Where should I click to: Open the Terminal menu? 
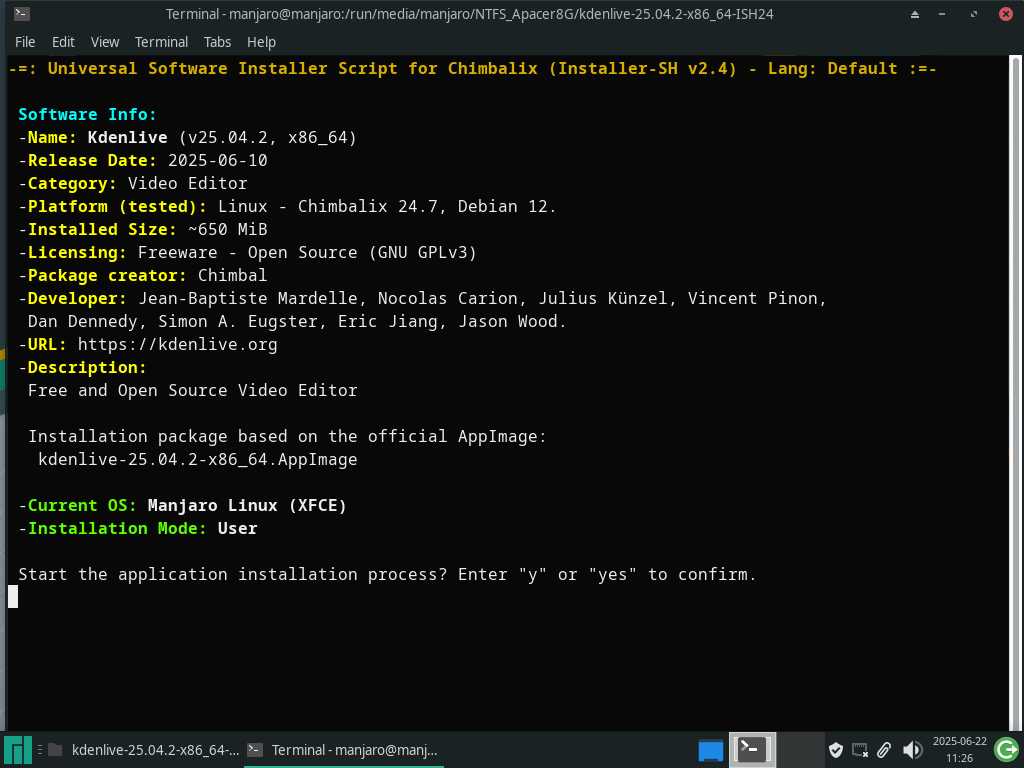pyautogui.click(x=161, y=42)
